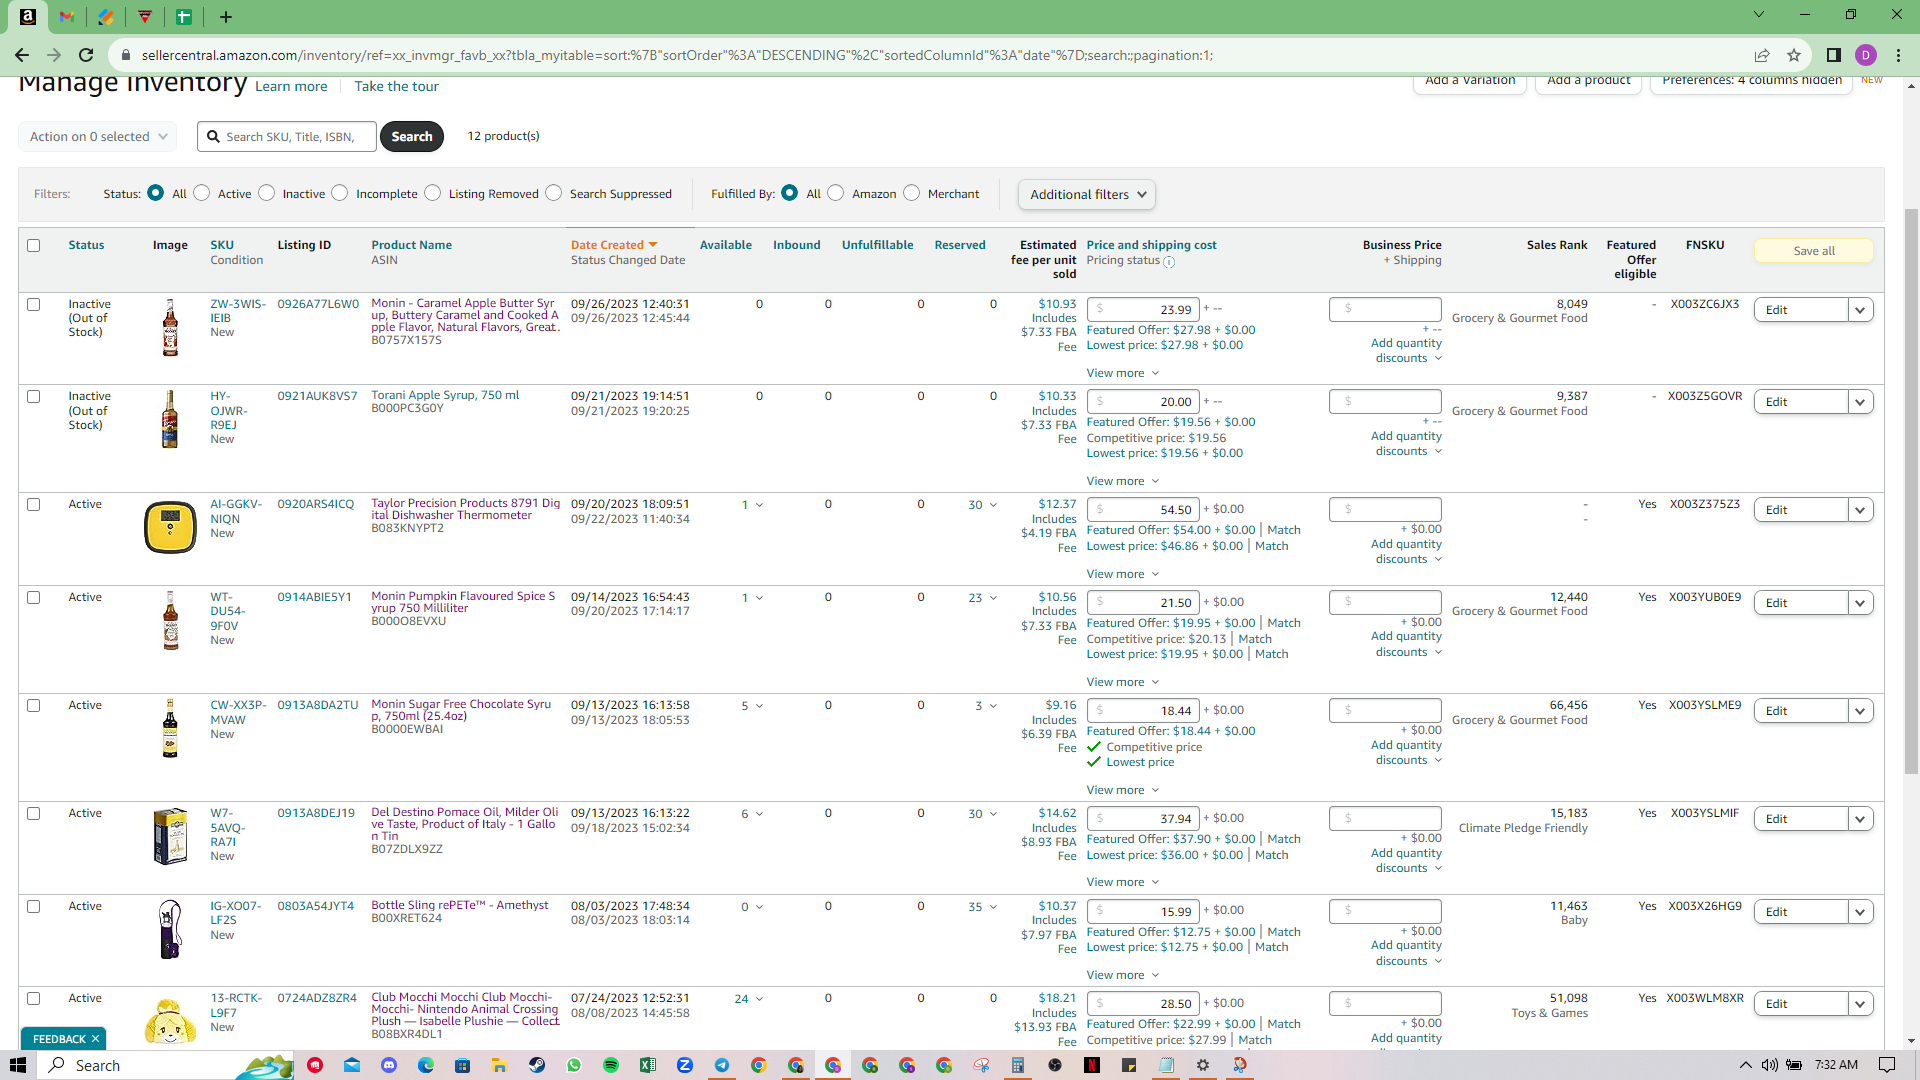The width and height of the screenshot is (1920, 1080).
Task: Open the Windows Start menu
Action: 17,1065
